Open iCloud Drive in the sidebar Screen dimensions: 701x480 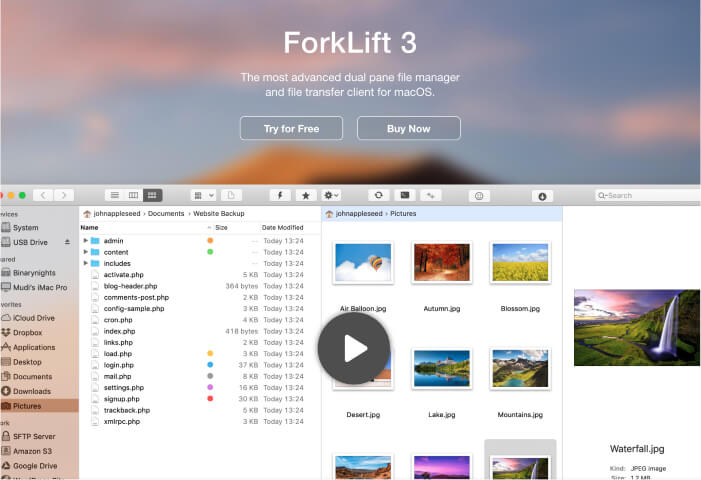click(x=39, y=318)
